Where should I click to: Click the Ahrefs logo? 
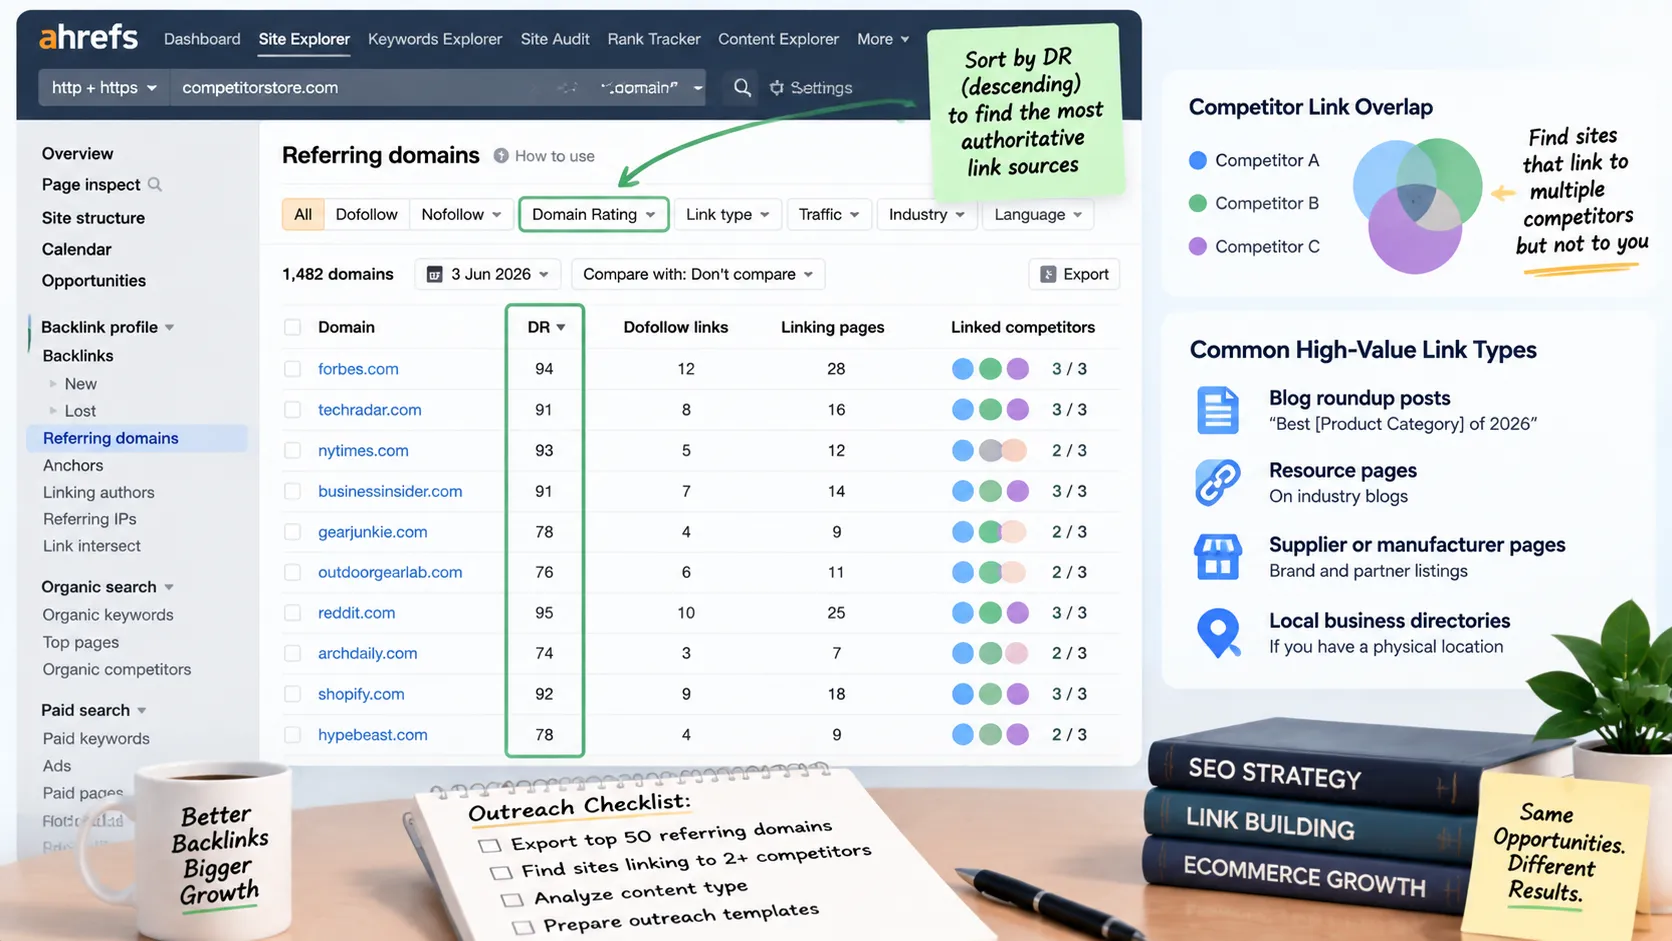tap(88, 38)
